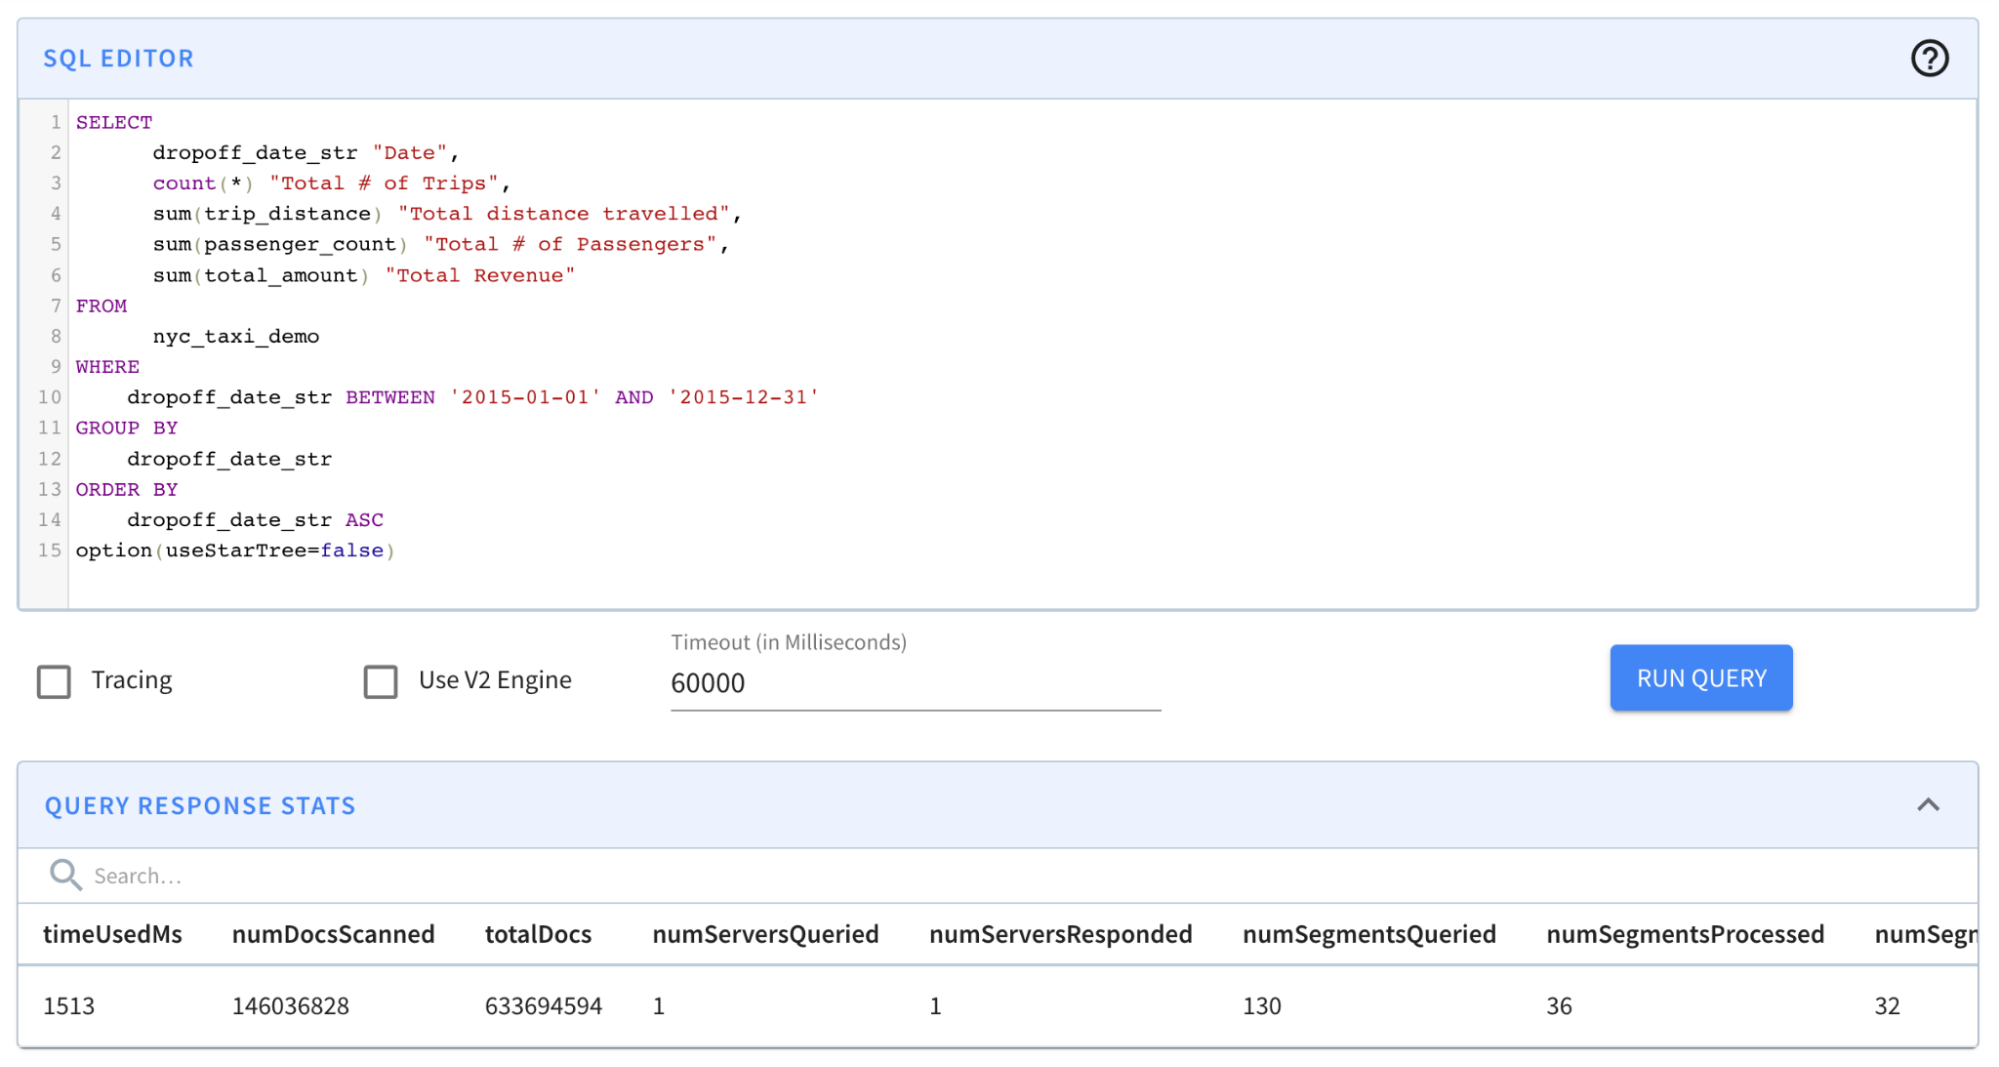
Task: Click the Run Query button
Action: 1700,678
